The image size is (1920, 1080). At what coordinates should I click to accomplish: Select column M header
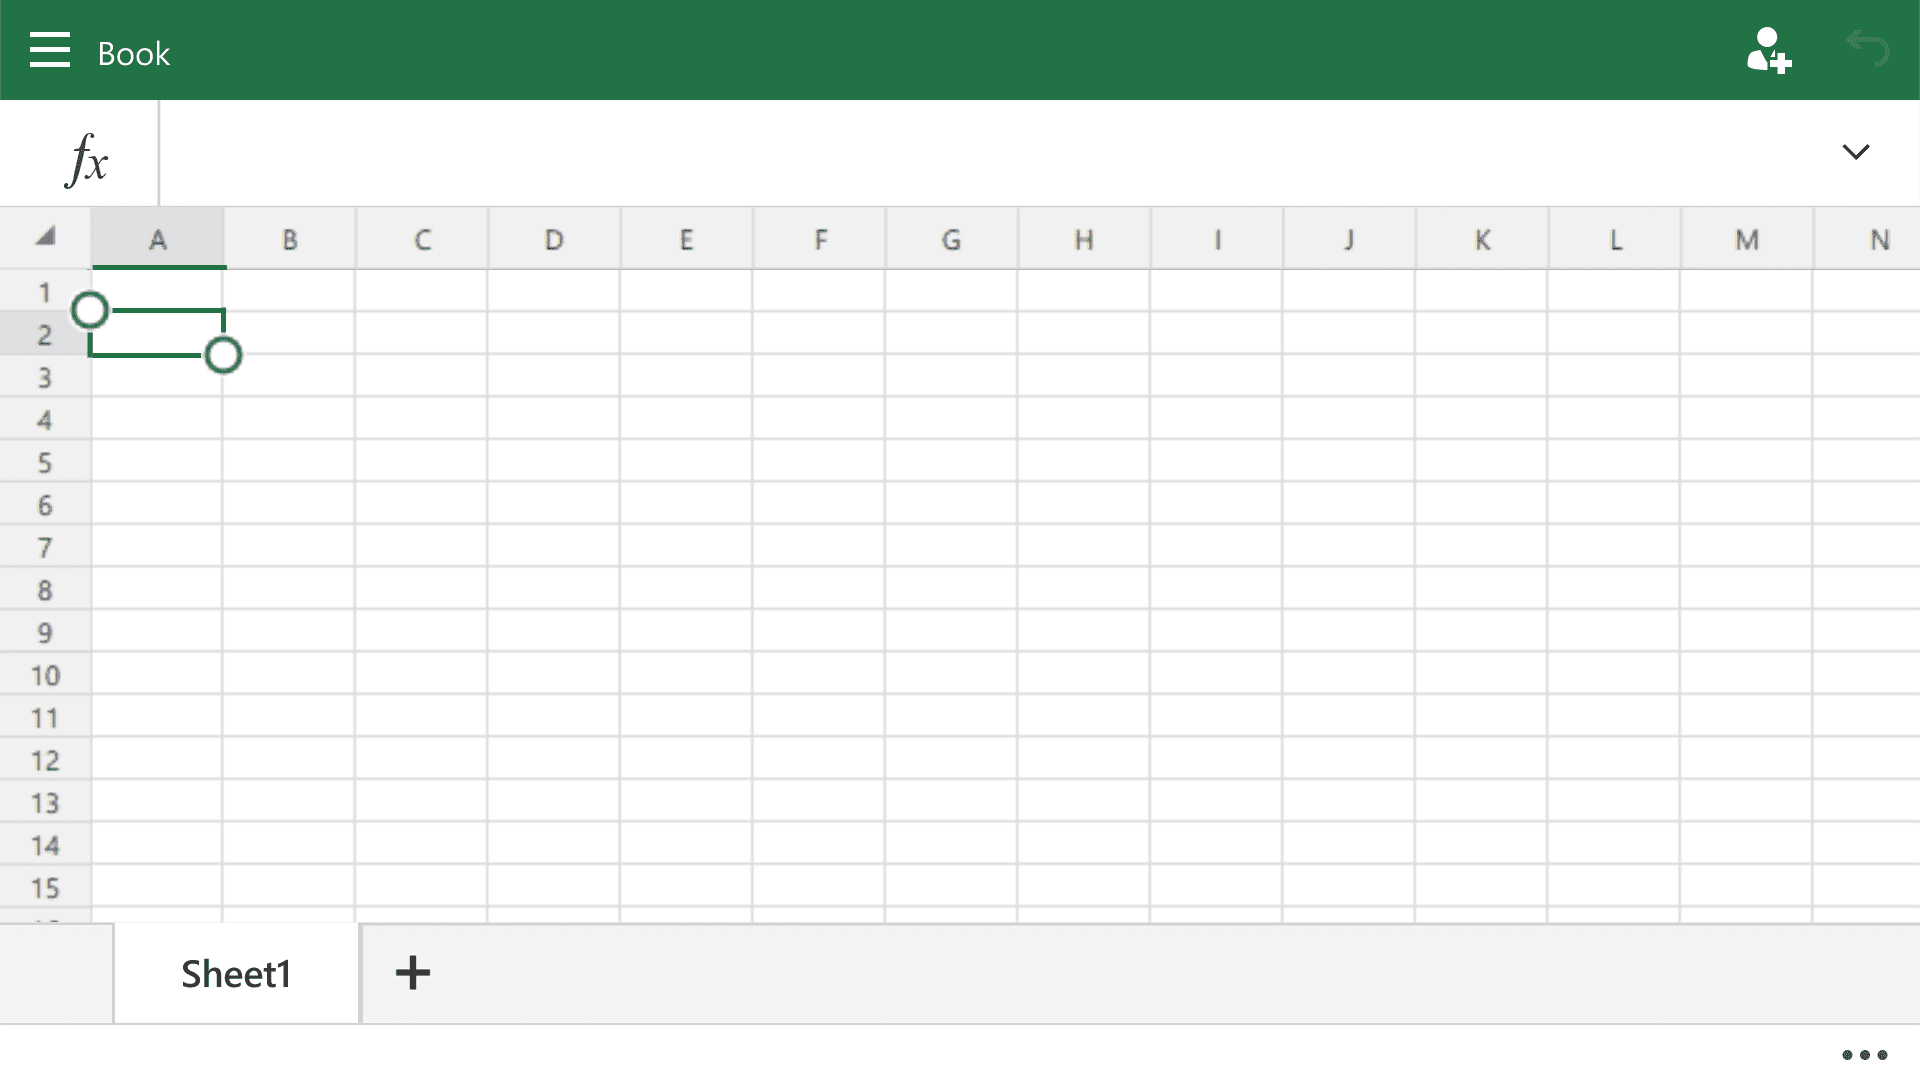[1746, 239]
